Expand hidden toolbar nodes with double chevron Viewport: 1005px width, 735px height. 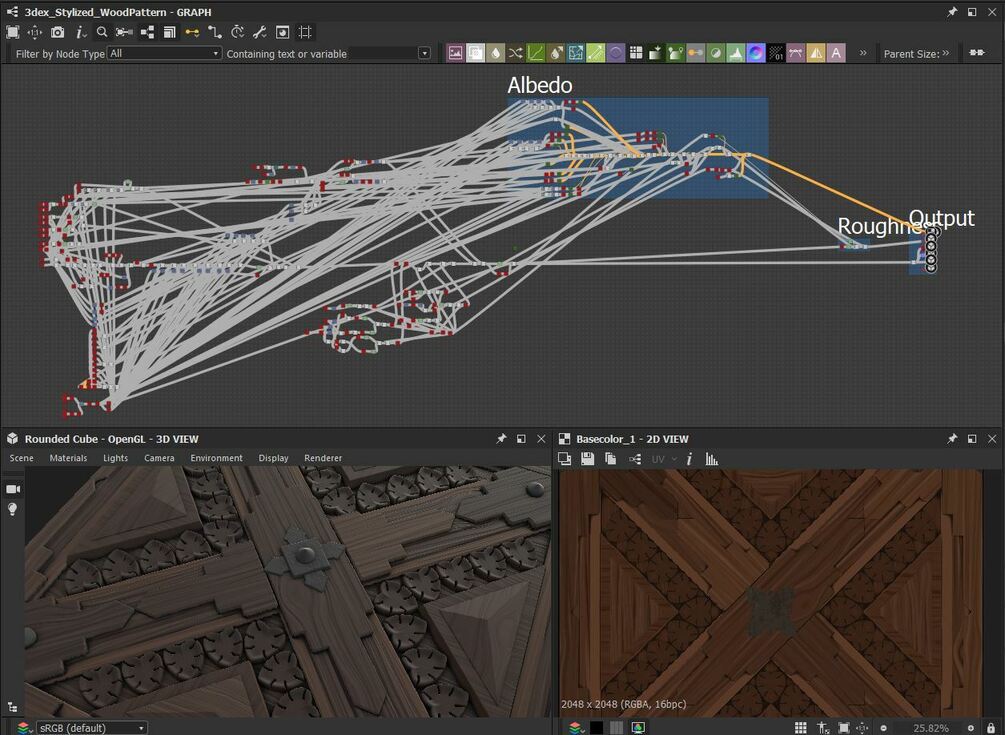pyautogui.click(x=862, y=53)
